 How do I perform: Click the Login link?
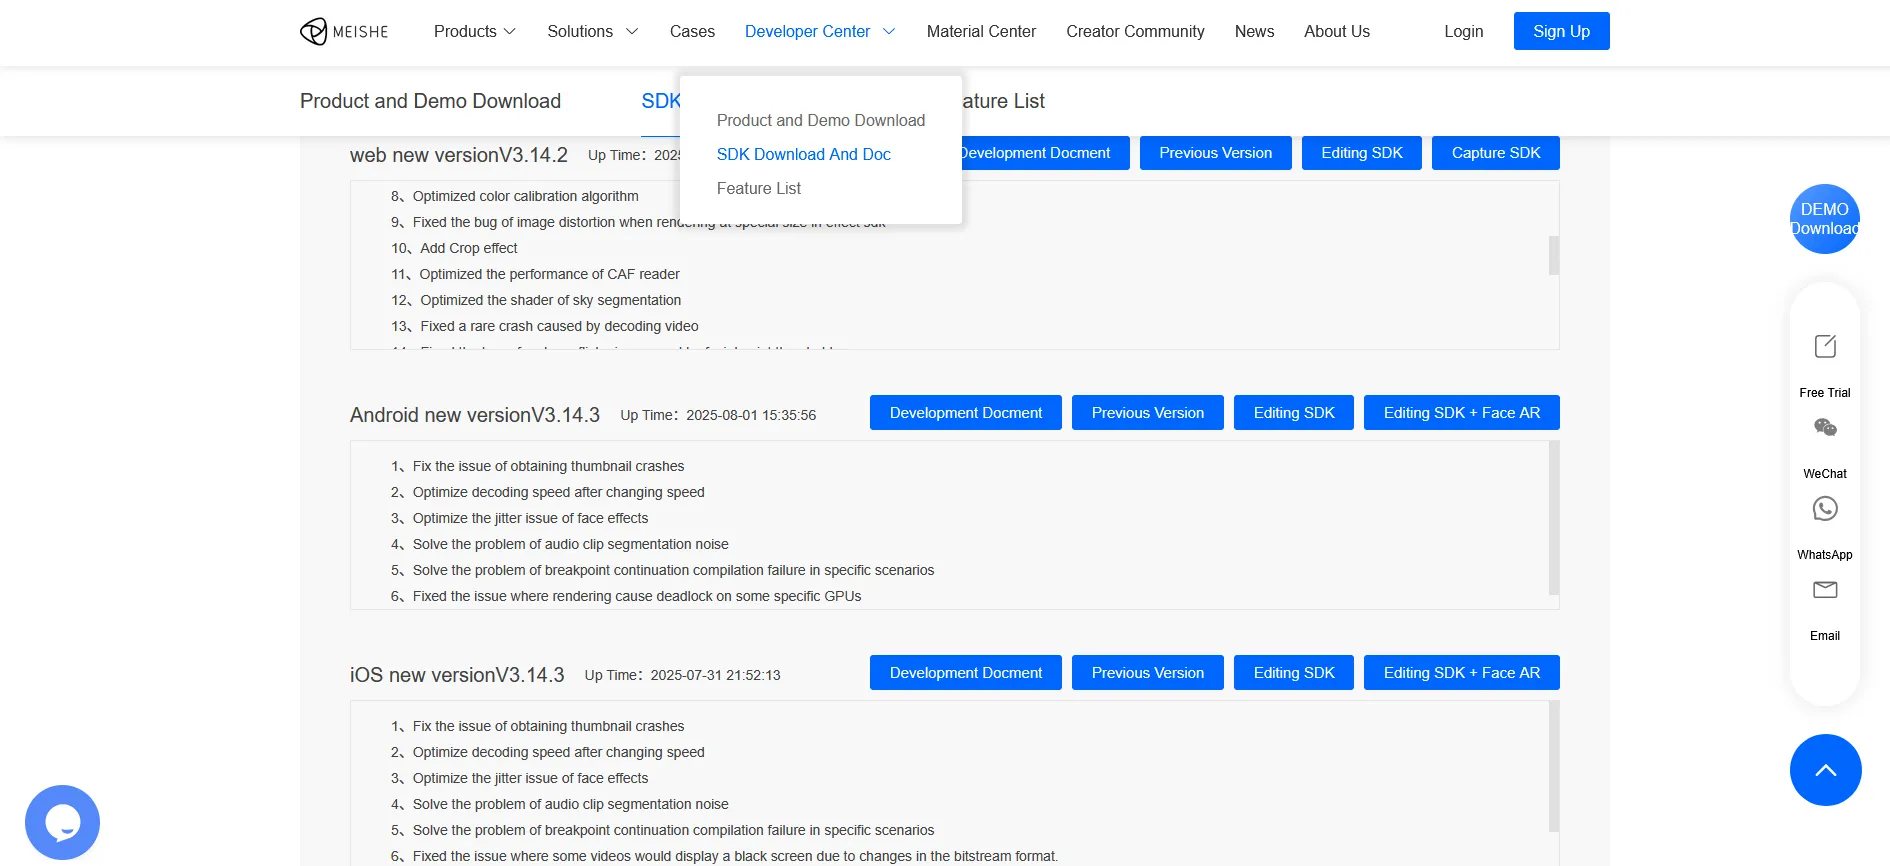tap(1463, 32)
